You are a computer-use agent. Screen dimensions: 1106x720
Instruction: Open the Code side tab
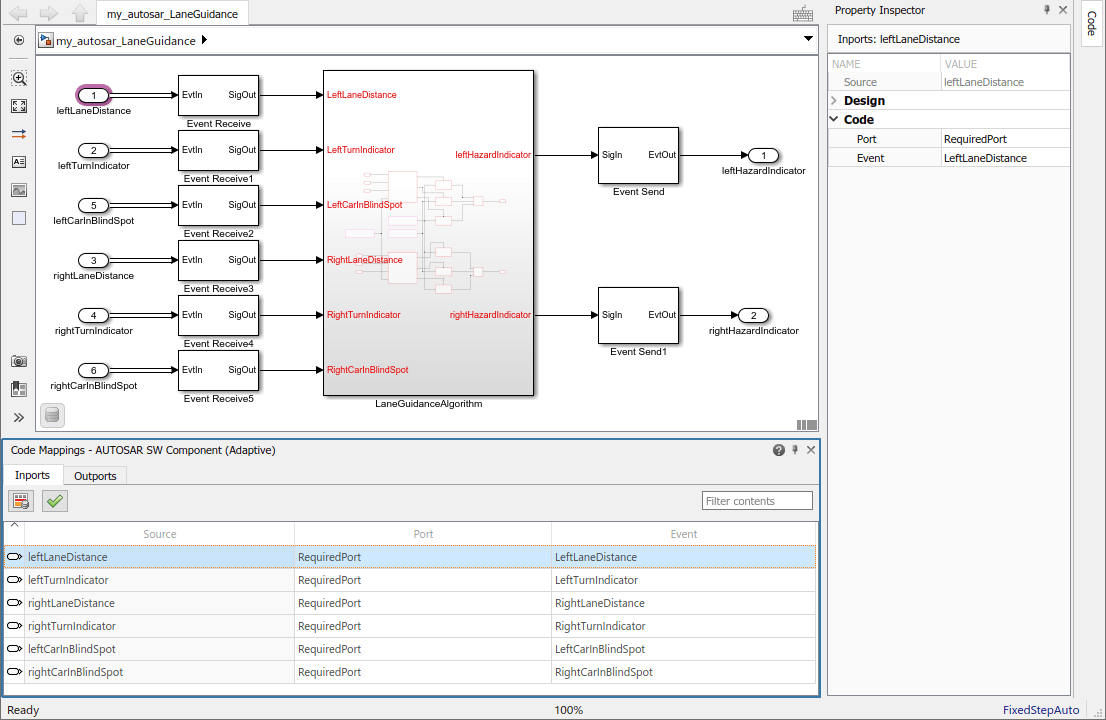(1091, 24)
